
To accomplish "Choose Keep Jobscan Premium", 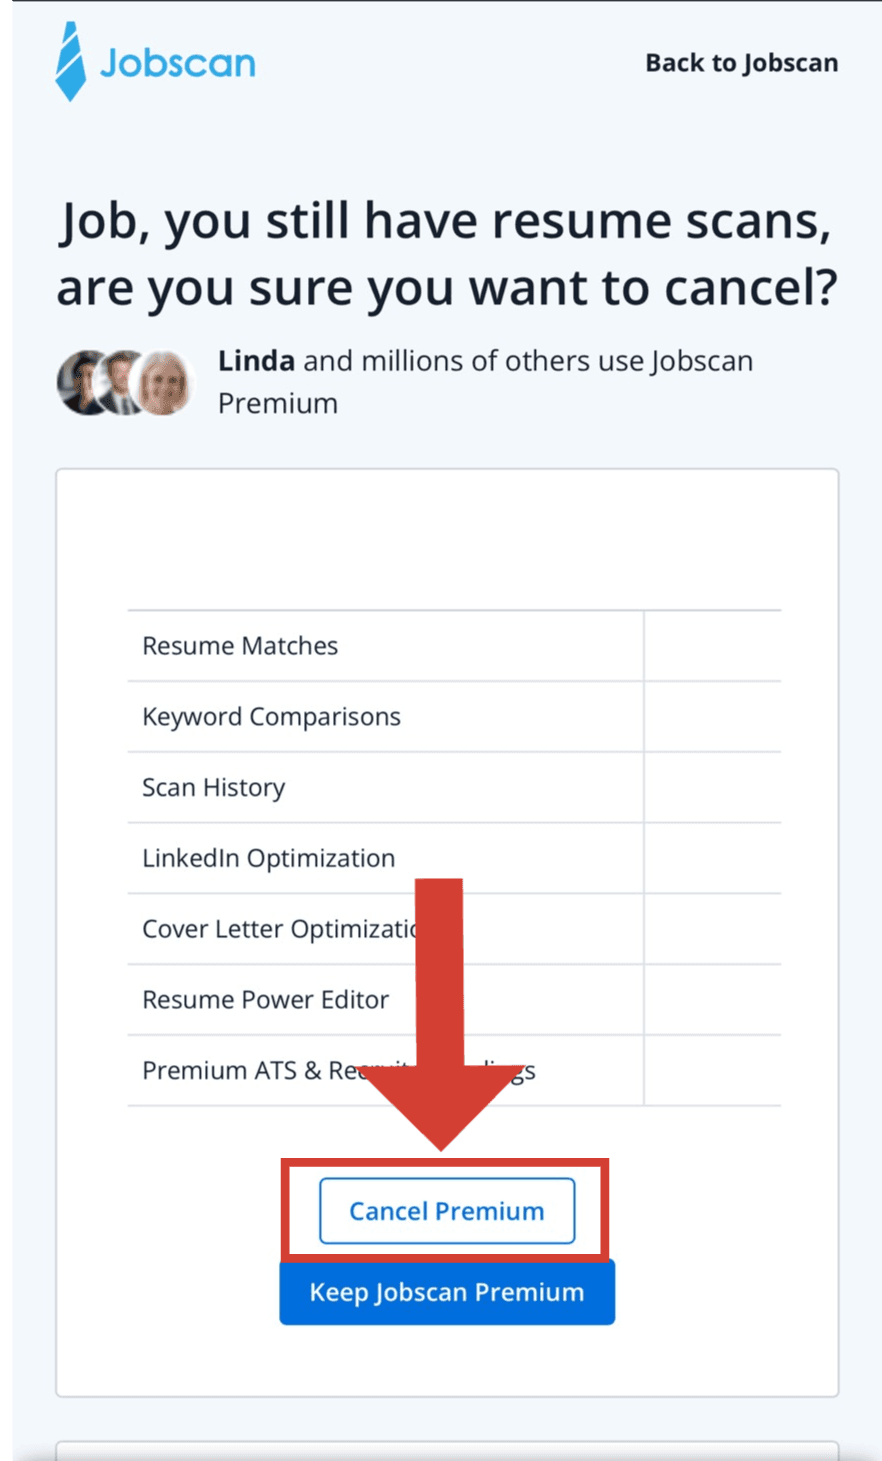I will (x=446, y=1292).
